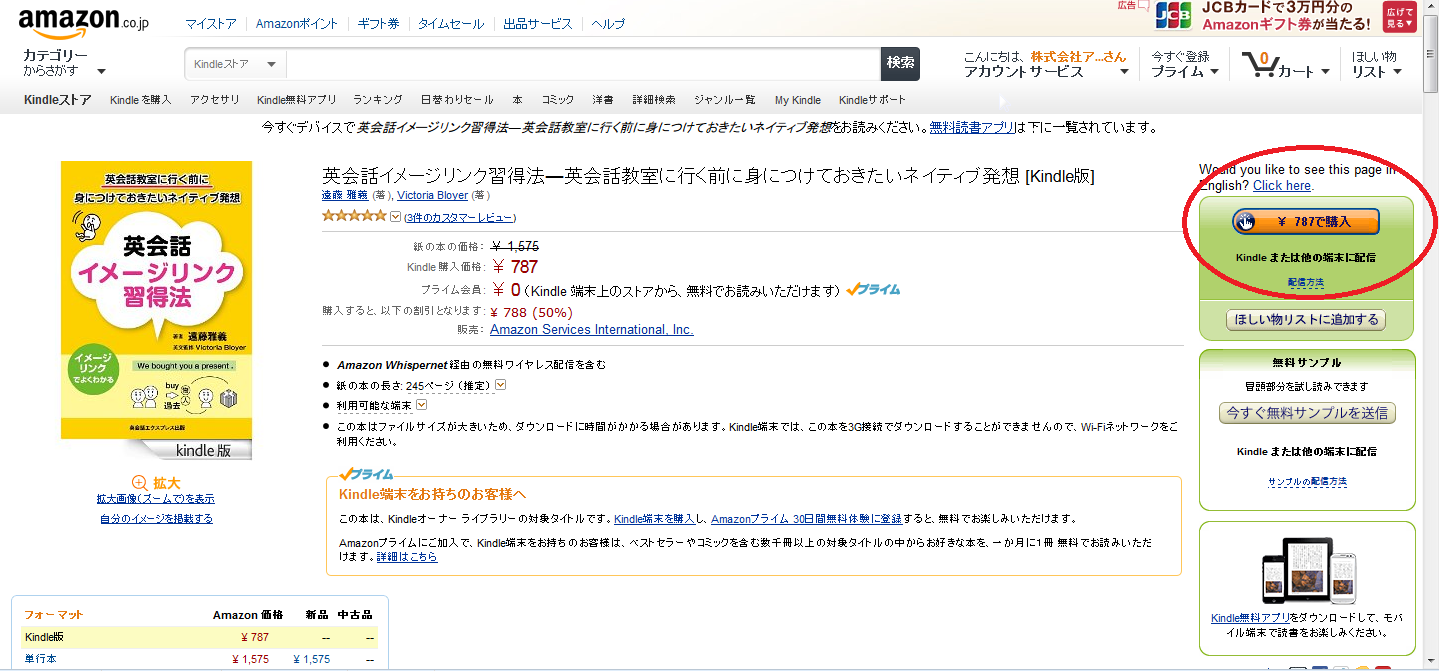The width and height of the screenshot is (1439, 671).
Task: Focus the search input field
Action: point(583,64)
